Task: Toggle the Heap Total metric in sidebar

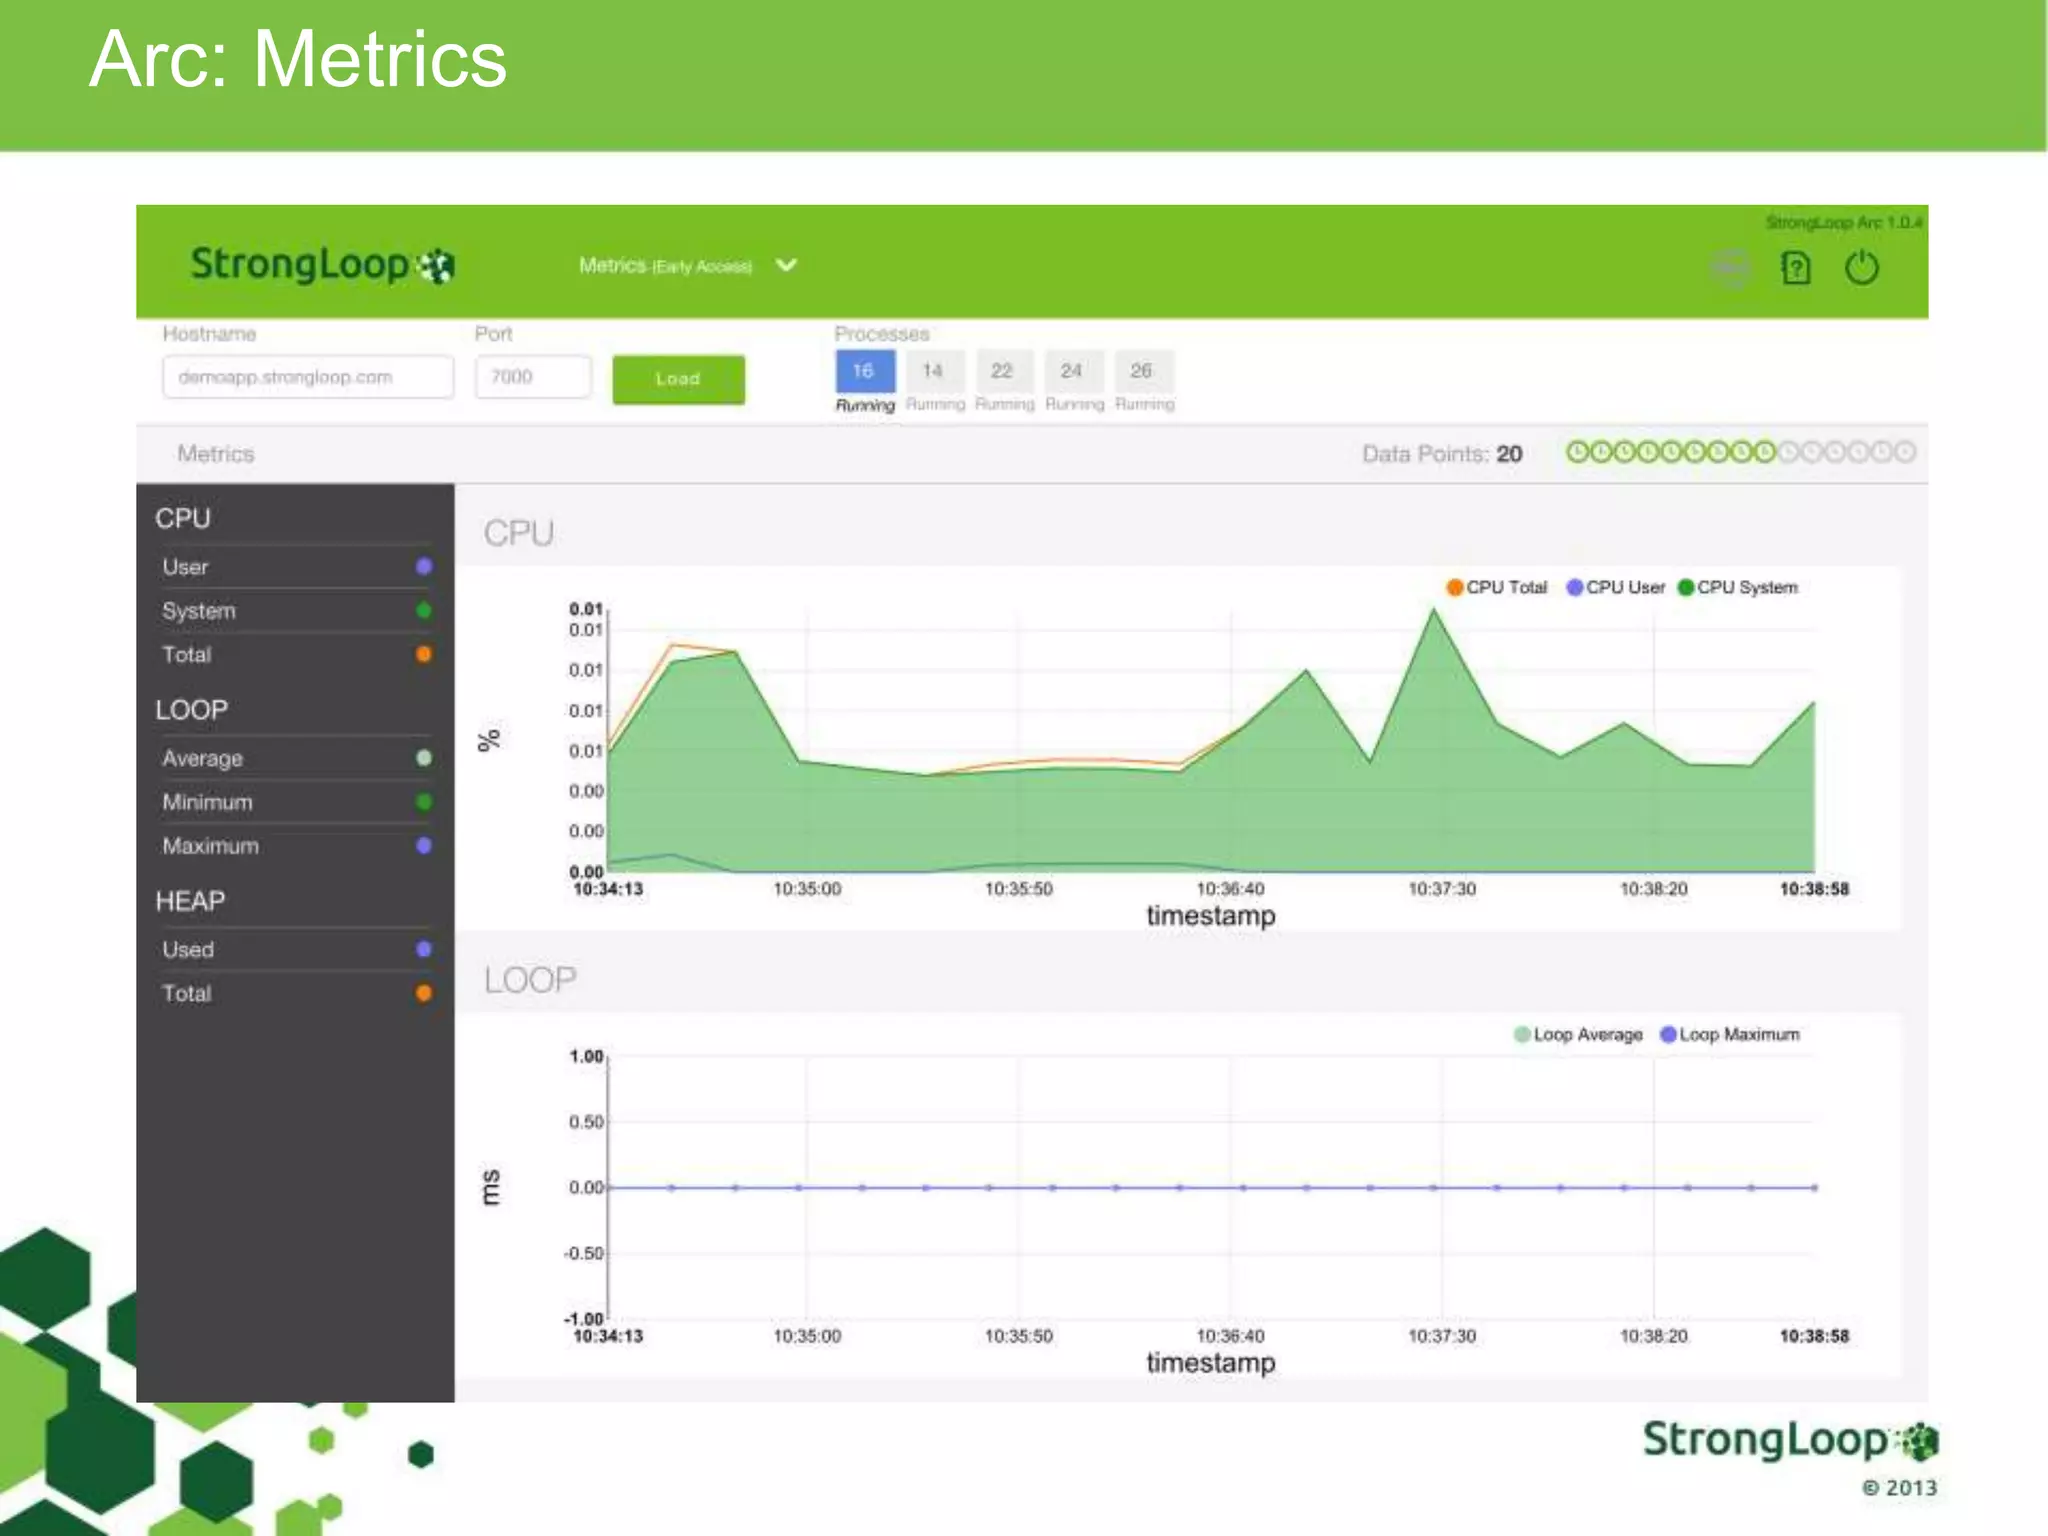Action: pyautogui.click(x=296, y=993)
